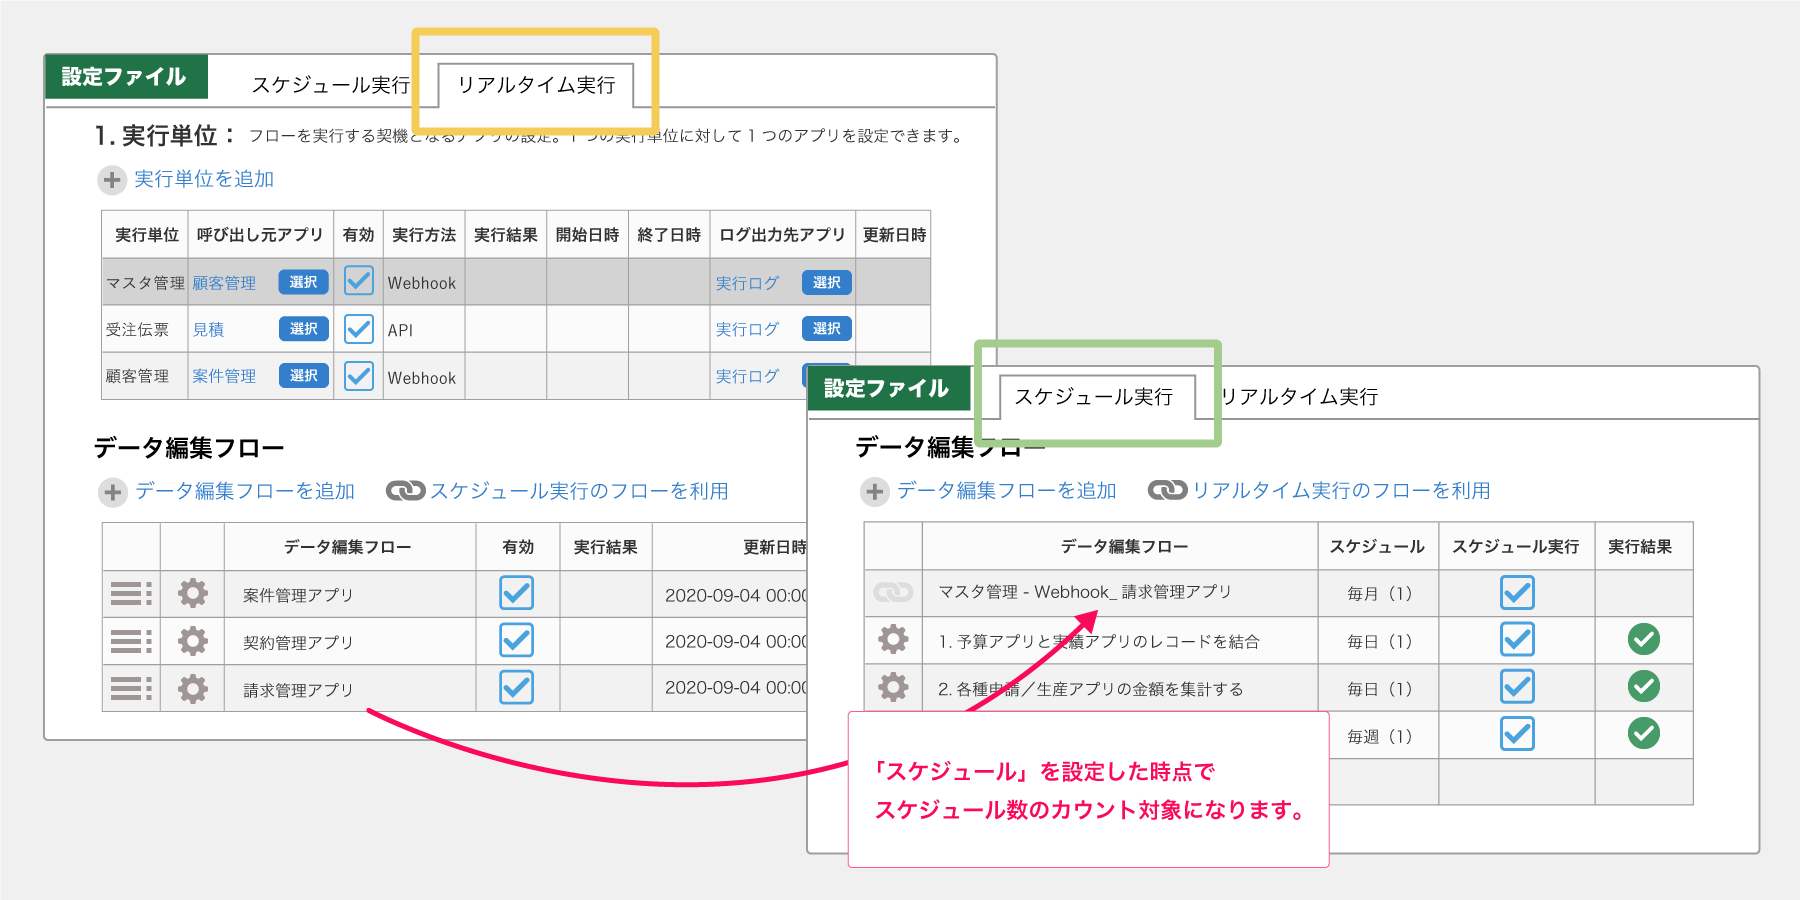Open 案件管理 link in 顧客管理 row

coord(224,377)
